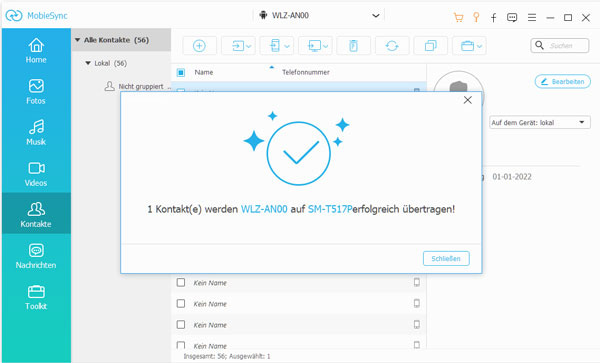Click the refresh contacts icon
This screenshot has height=363, width=600.
(x=392, y=46)
